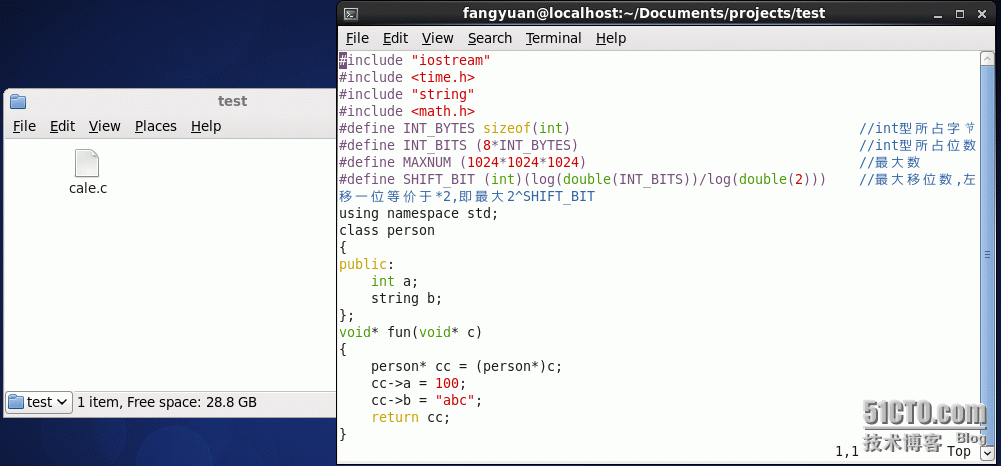Viewport: 1001px width, 466px height.
Task: Open Edit menu in test folder window
Action: 63,126
